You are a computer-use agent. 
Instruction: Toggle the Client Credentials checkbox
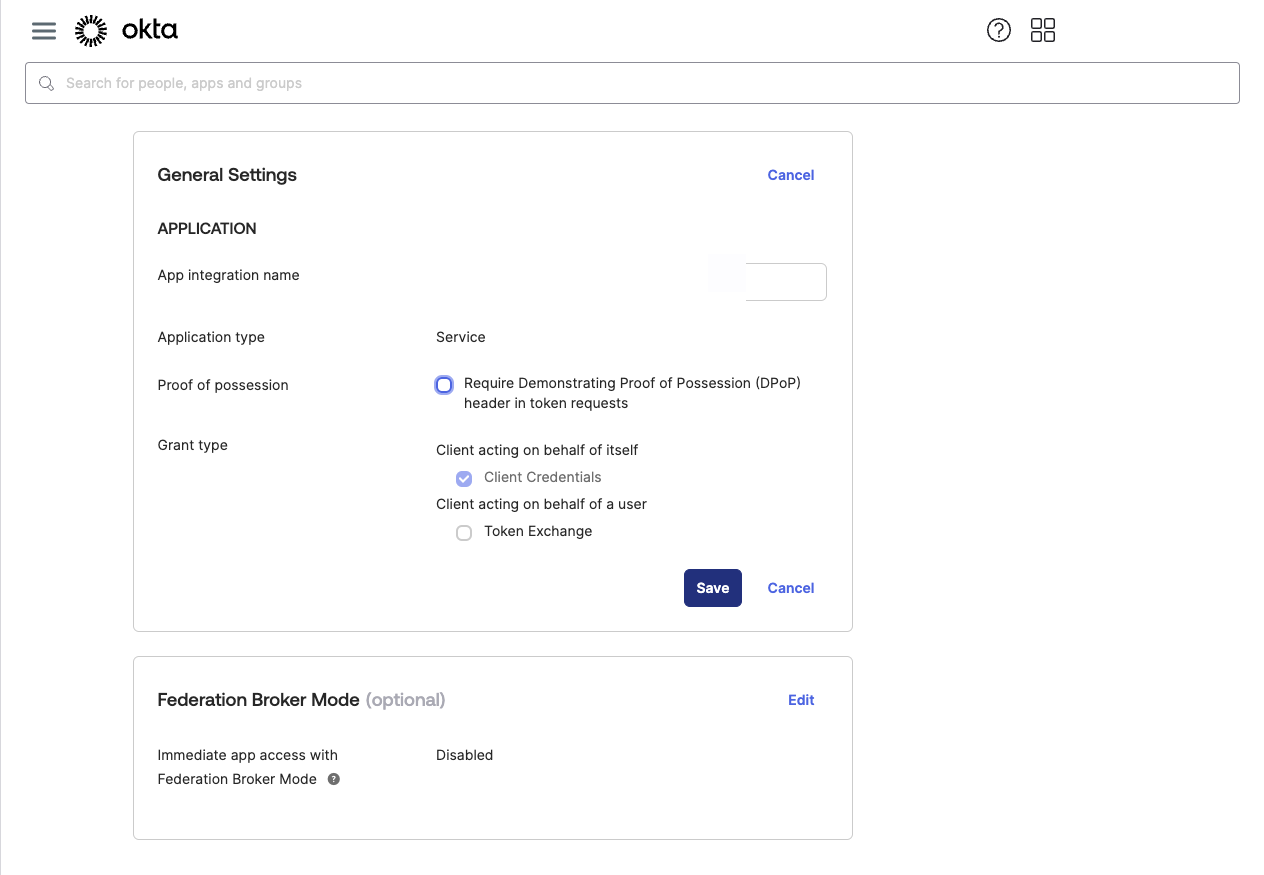pos(464,478)
